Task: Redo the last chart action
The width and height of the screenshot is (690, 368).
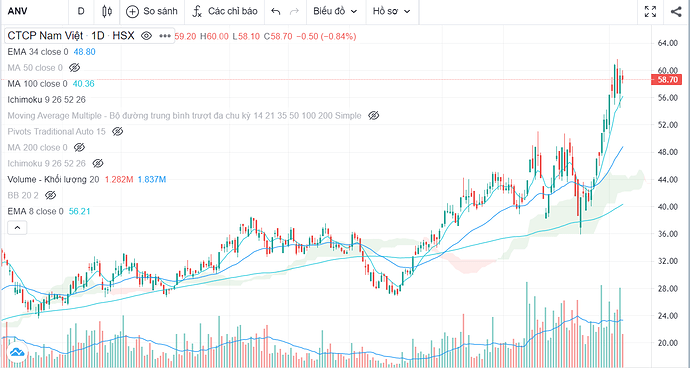Action: [294, 12]
